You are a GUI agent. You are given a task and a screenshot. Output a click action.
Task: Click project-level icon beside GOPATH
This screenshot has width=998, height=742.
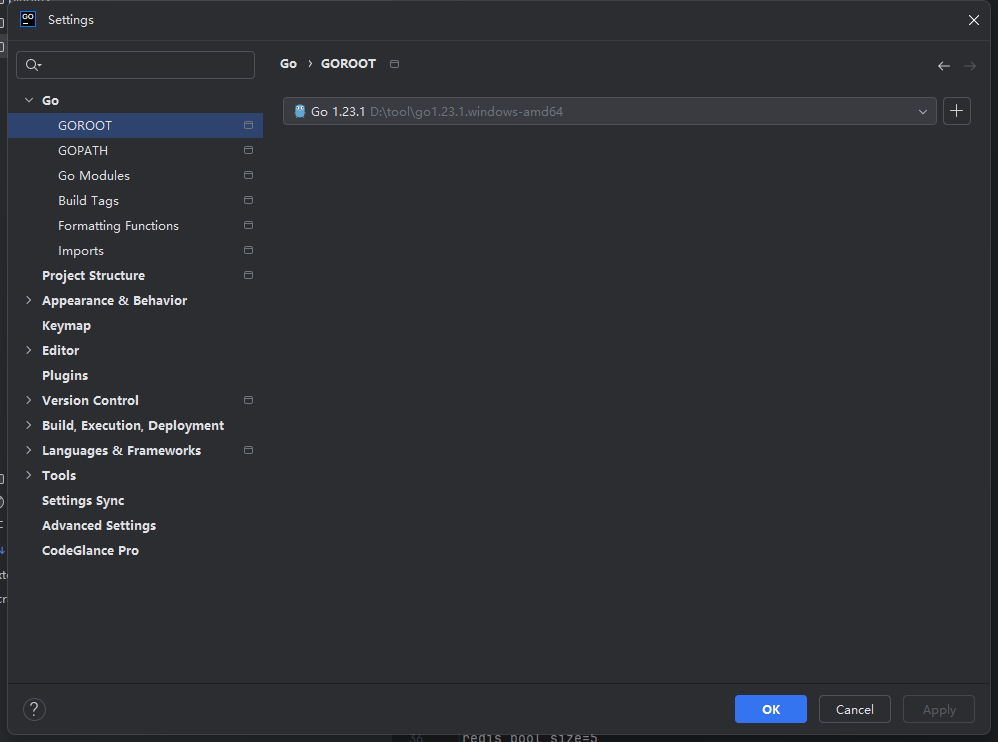click(248, 150)
